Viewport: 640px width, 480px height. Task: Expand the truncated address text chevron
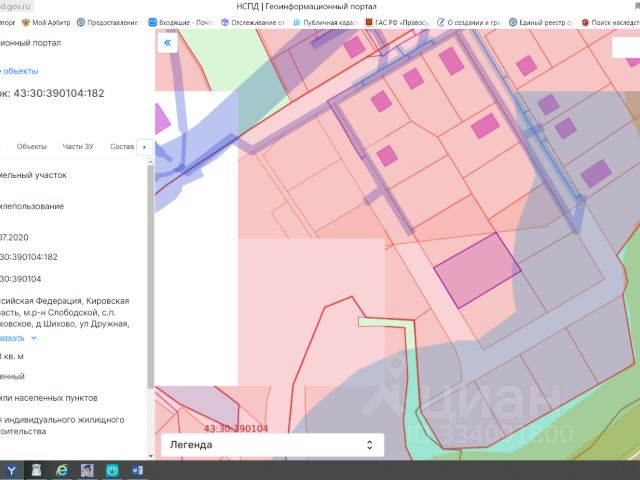click(34, 338)
